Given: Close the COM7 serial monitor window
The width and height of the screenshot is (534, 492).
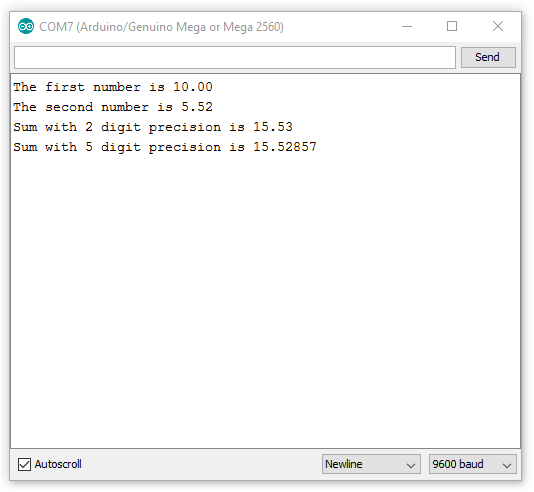Looking at the screenshot, I should pyautogui.click(x=498, y=26).
